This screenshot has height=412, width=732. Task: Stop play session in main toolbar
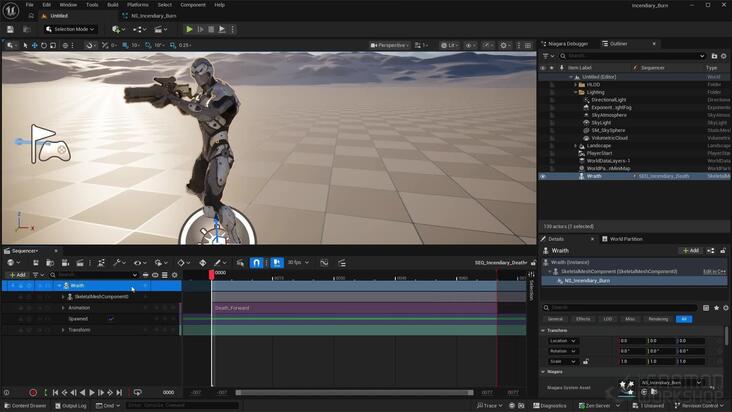(x=211, y=29)
